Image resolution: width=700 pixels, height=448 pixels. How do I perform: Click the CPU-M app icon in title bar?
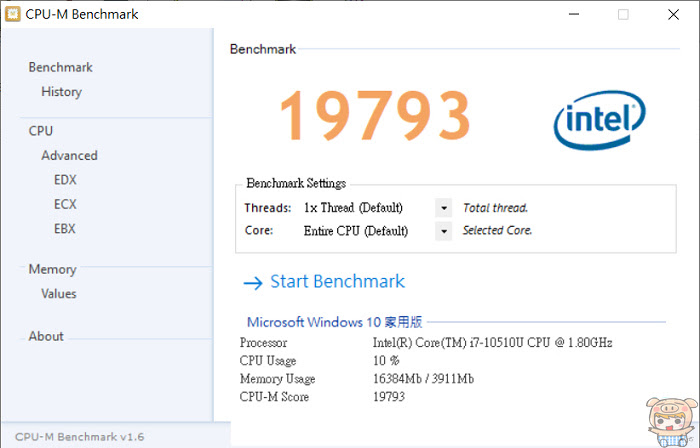[x=12, y=14]
